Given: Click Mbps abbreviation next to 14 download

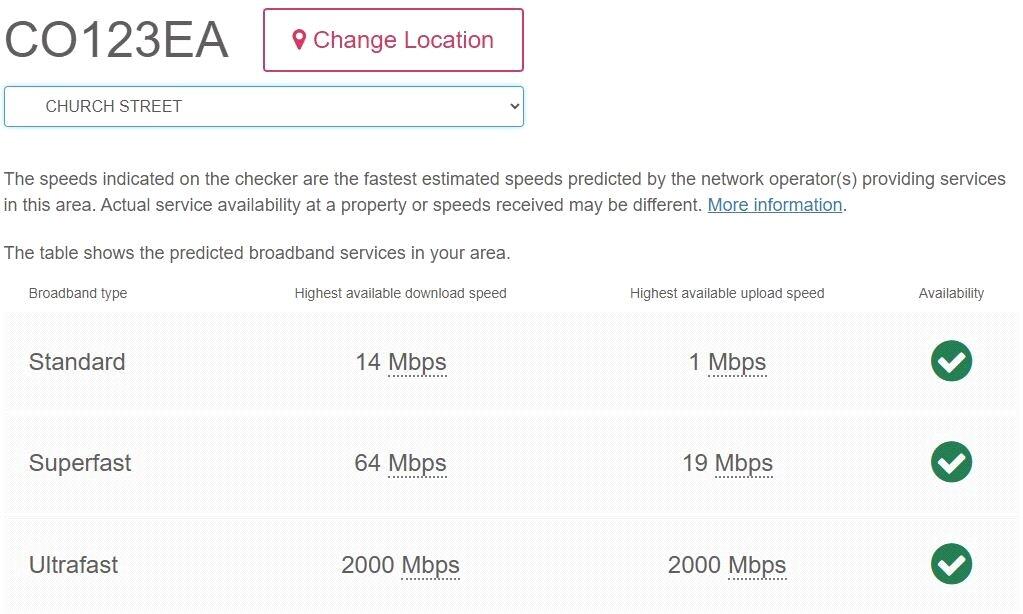Looking at the screenshot, I should tap(417, 362).
